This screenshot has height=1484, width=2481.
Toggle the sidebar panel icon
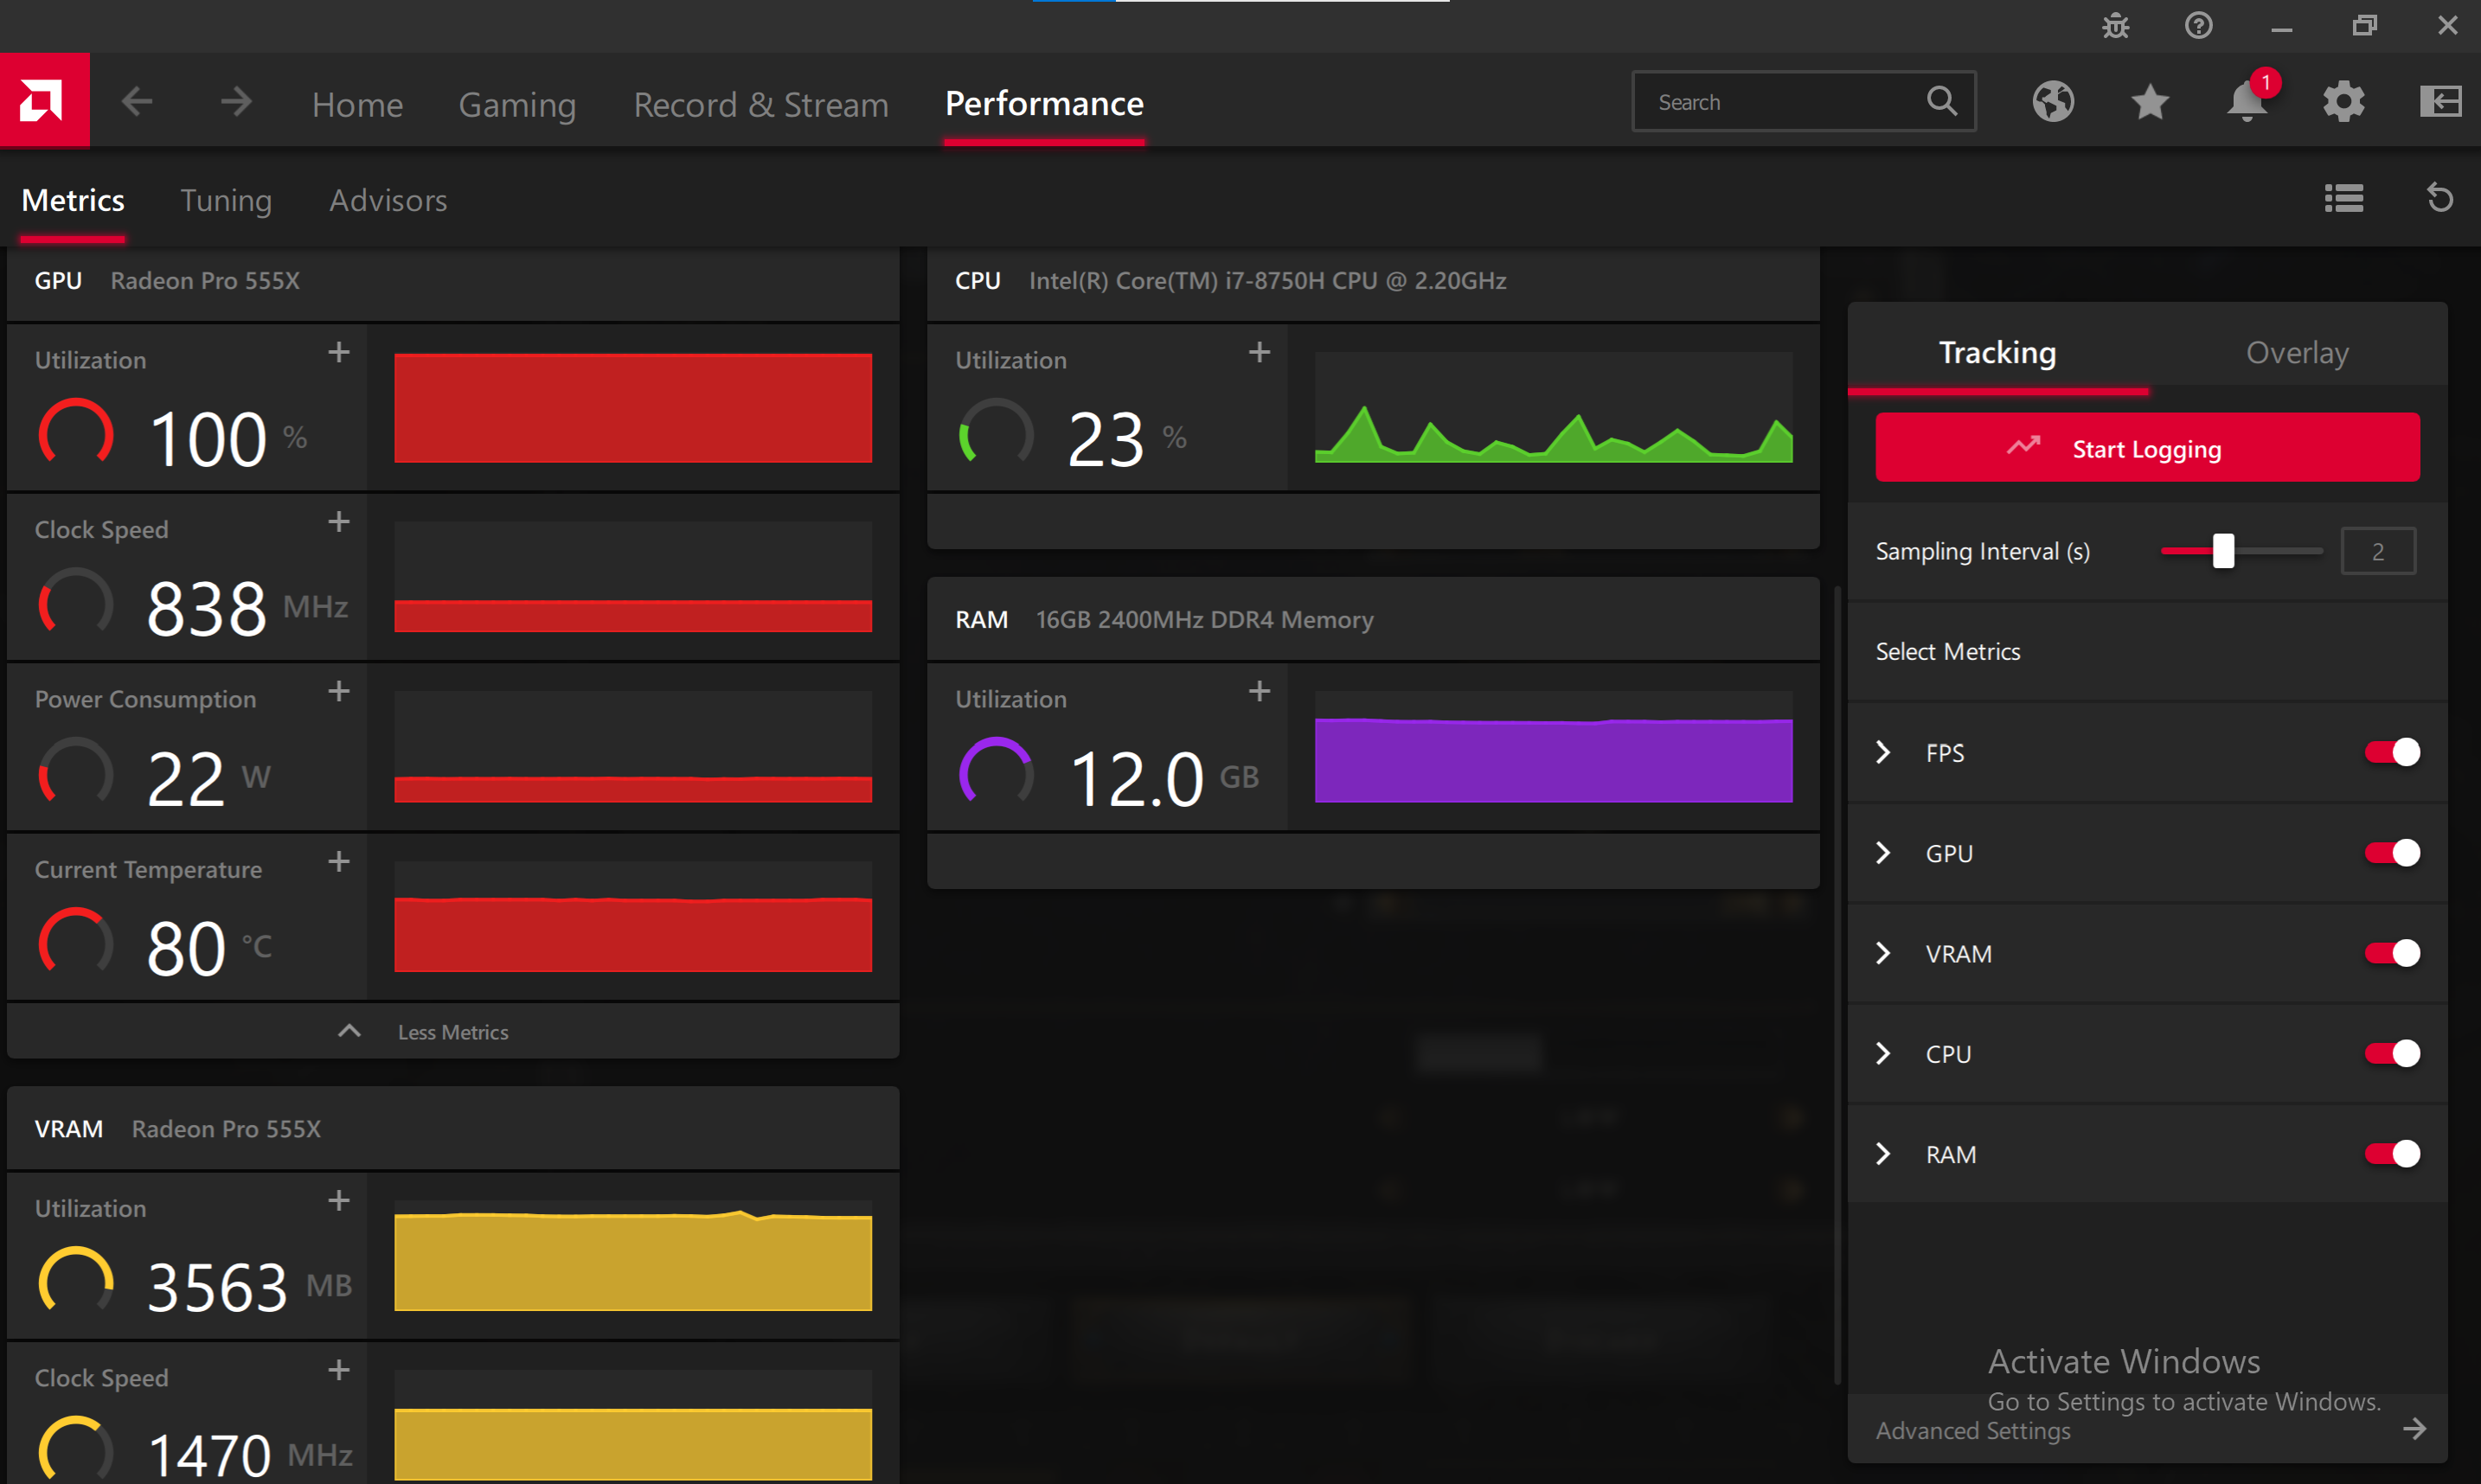click(2440, 102)
